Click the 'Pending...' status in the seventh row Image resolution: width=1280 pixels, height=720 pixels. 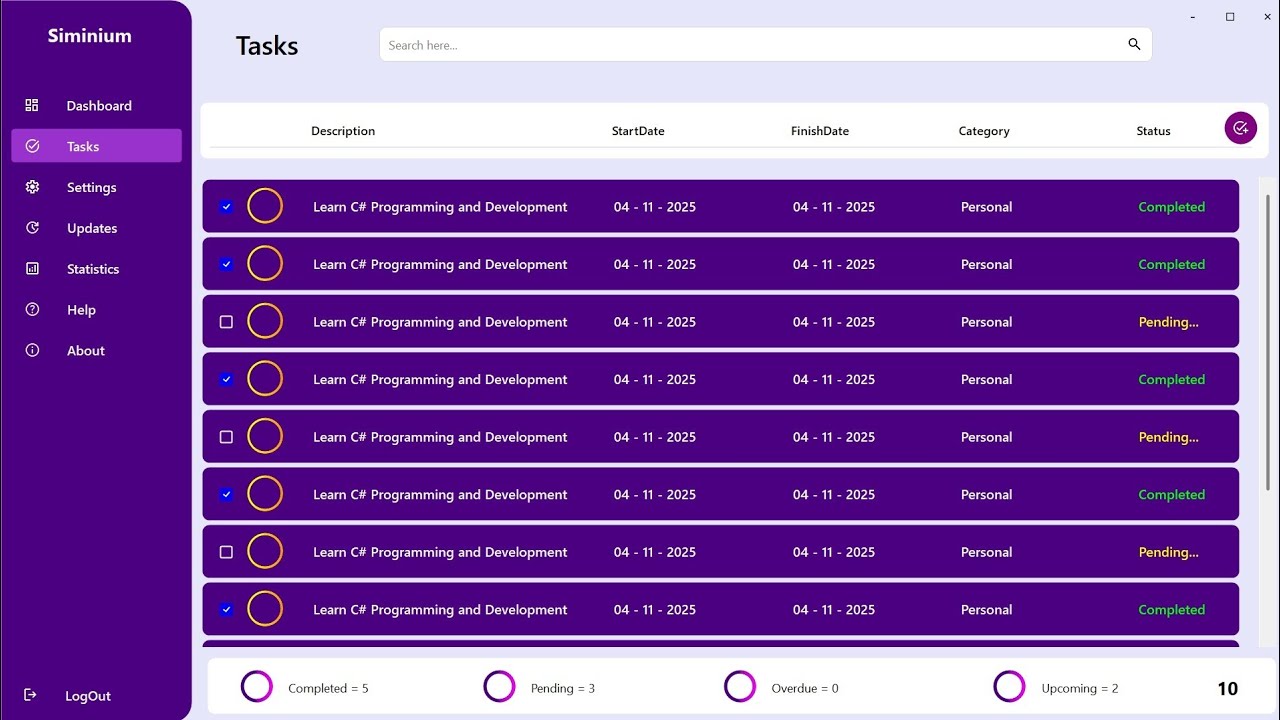[x=1168, y=552]
